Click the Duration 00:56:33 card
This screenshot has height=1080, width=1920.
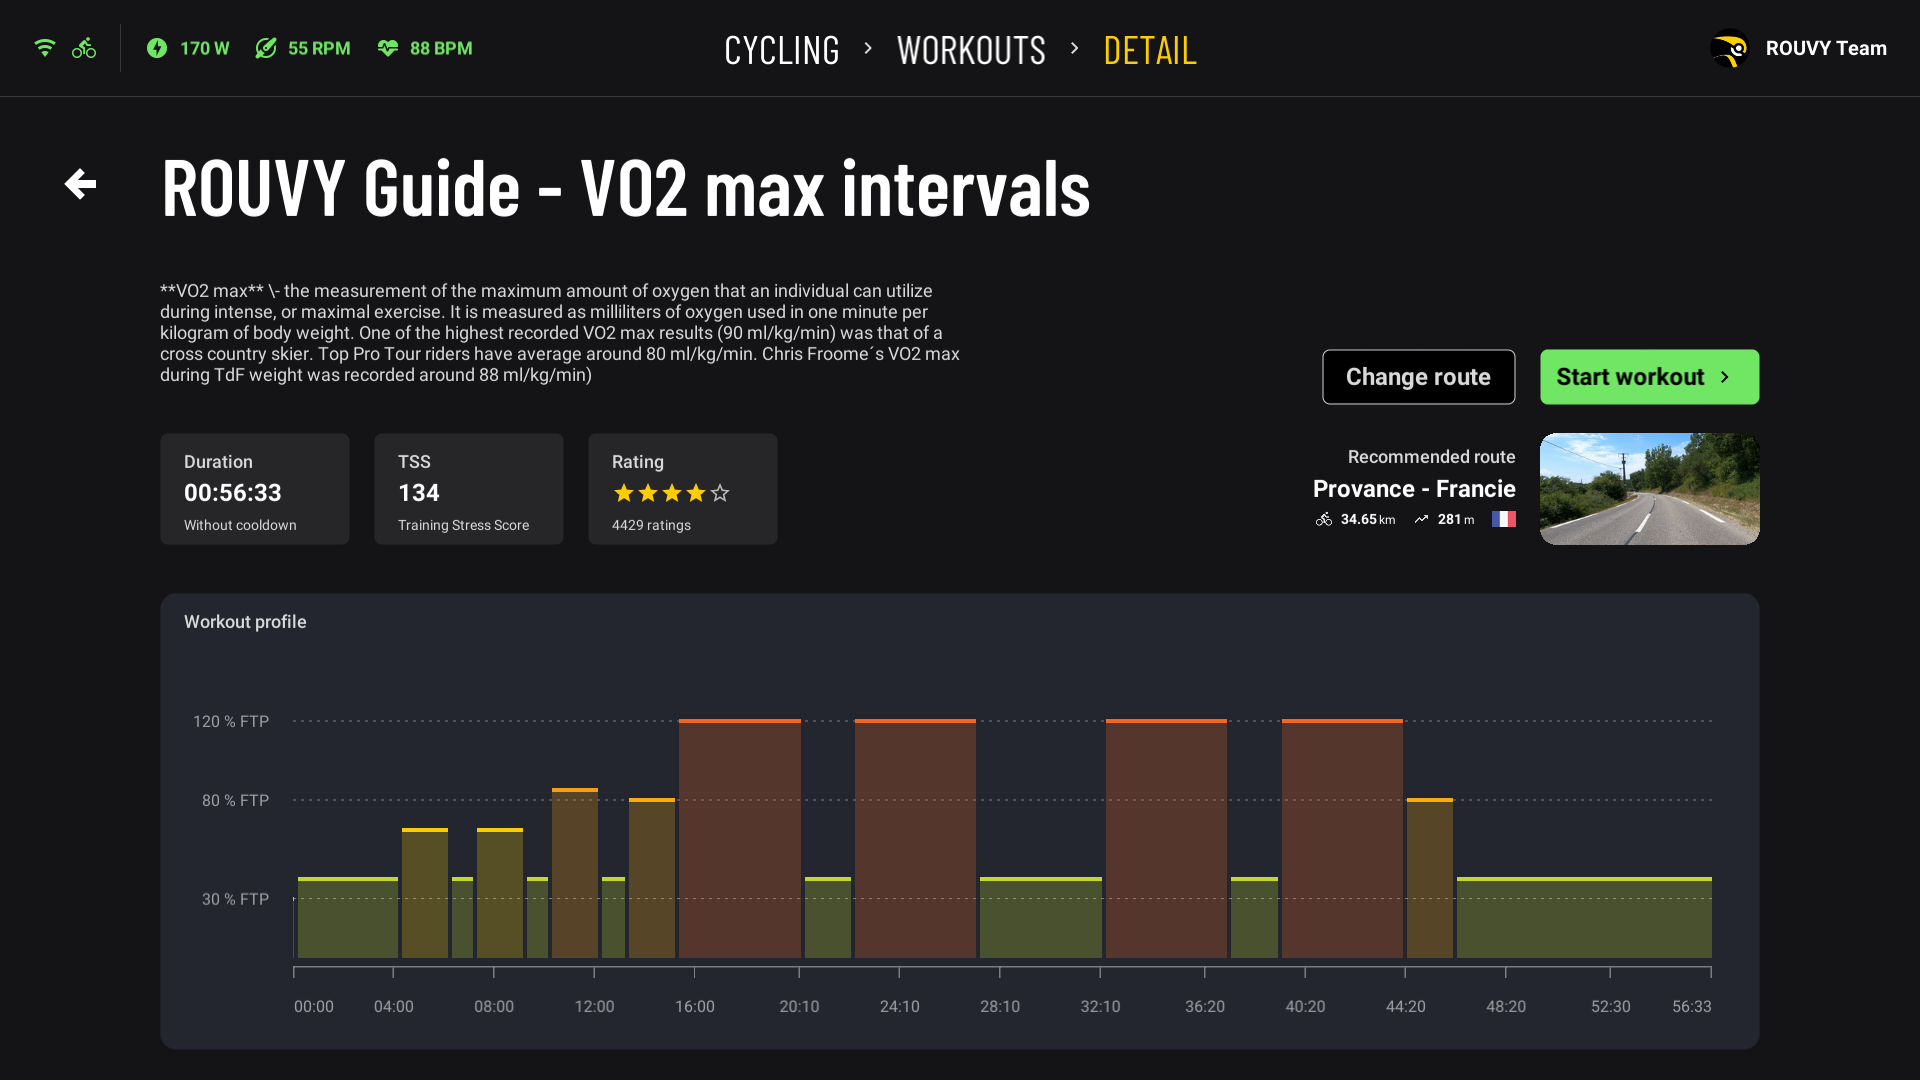tap(254, 489)
